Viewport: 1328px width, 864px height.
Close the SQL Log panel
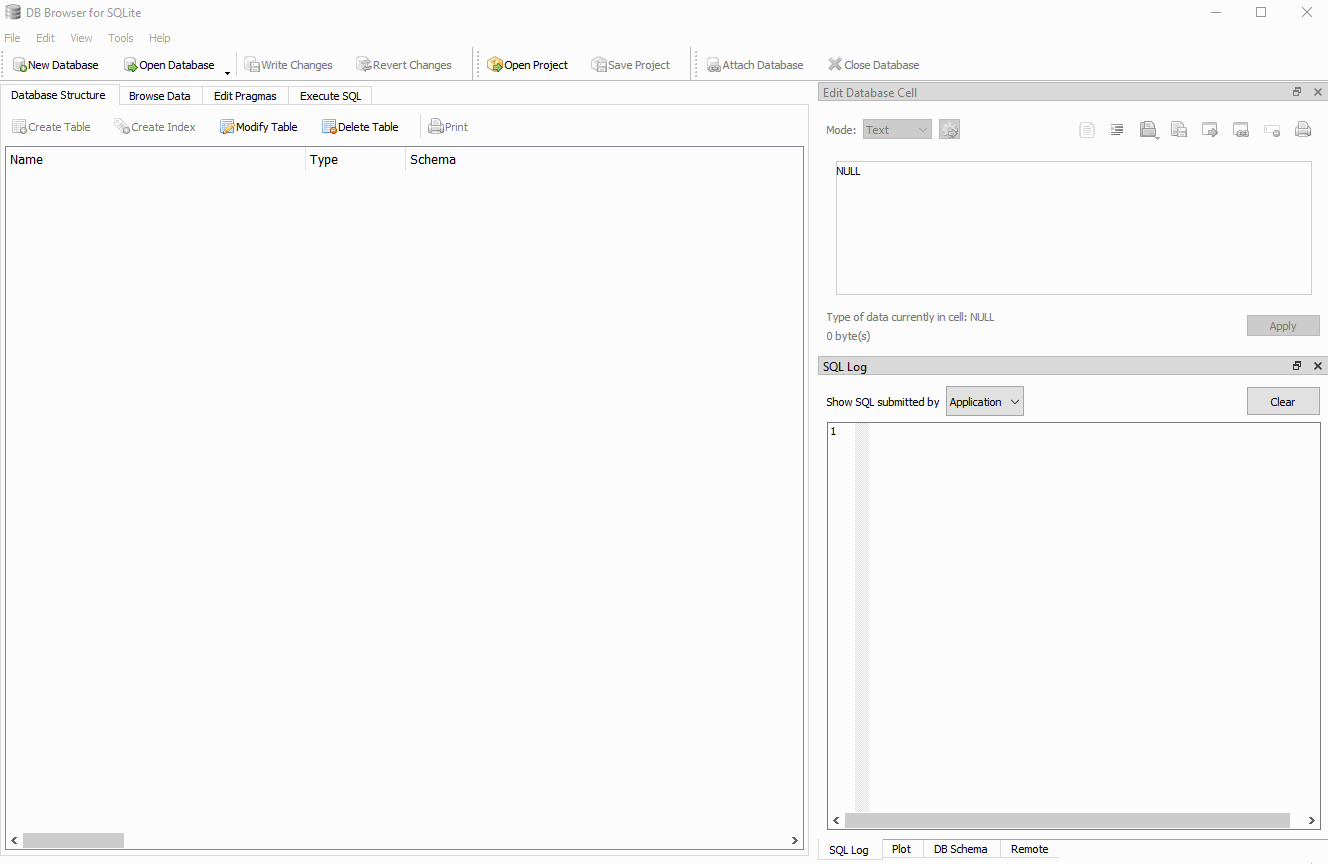pyautogui.click(x=1318, y=366)
